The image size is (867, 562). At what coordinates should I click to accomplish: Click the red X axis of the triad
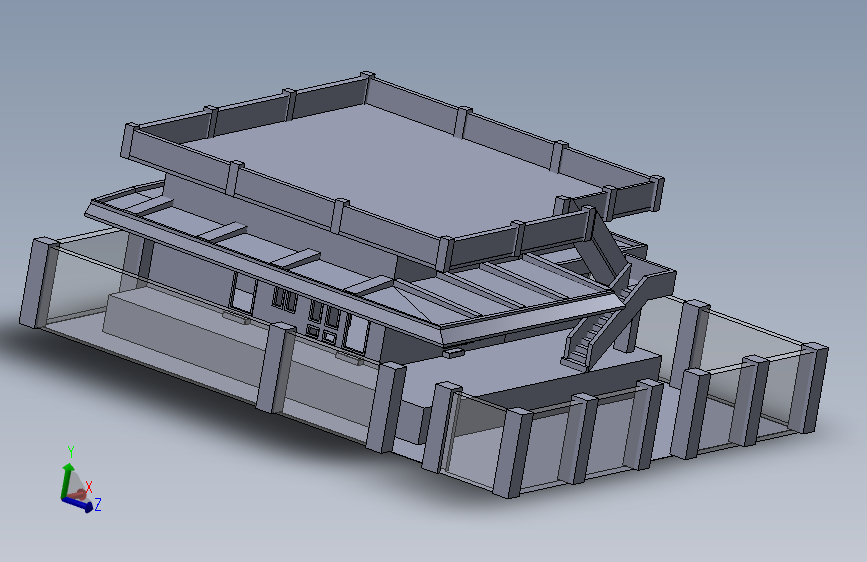point(78,494)
